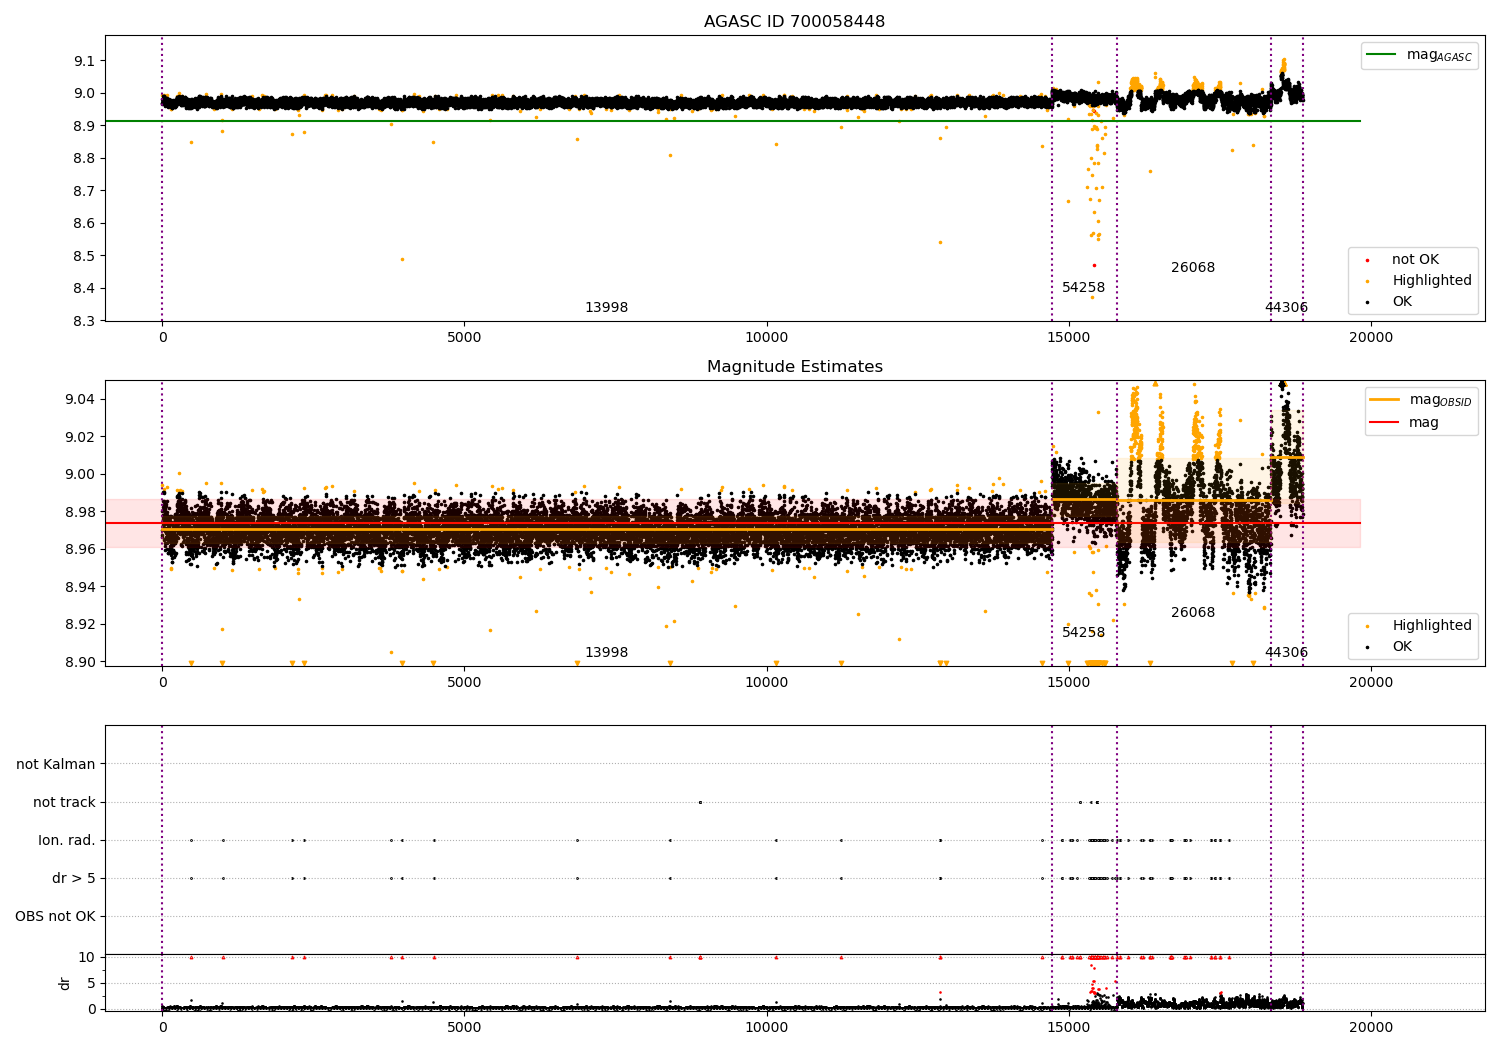This screenshot has height=1050, width=1500.
Task: Click x-axis tick 5000 under Magnitude Estimates plot
Action: (x=464, y=683)
